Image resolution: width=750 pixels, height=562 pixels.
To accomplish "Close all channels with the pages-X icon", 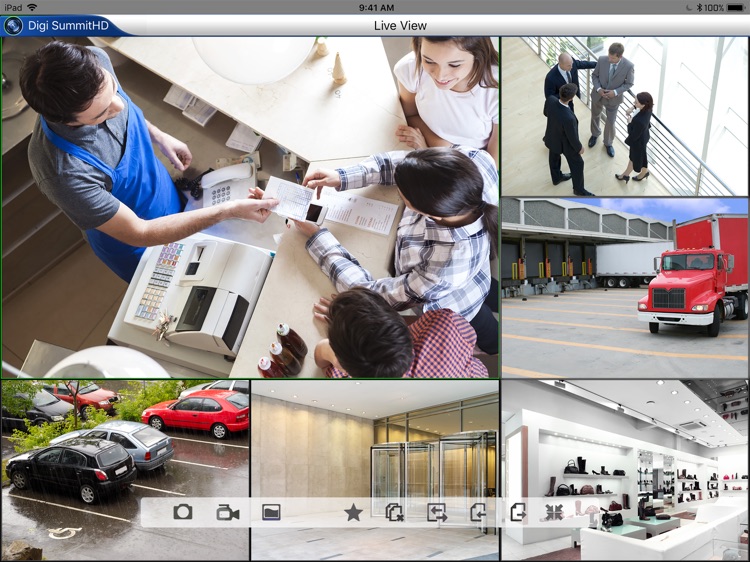I will pos(395,512).
